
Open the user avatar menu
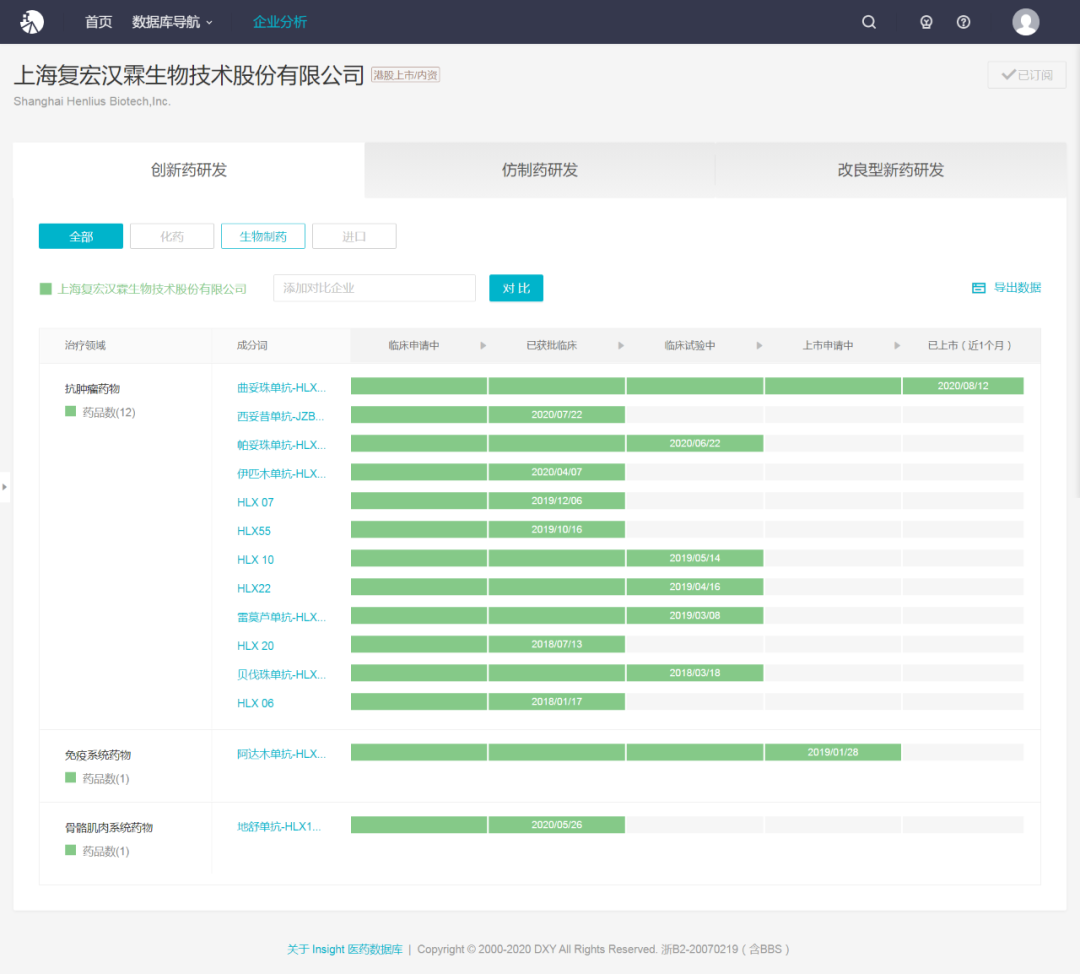tap(1026, 22)
